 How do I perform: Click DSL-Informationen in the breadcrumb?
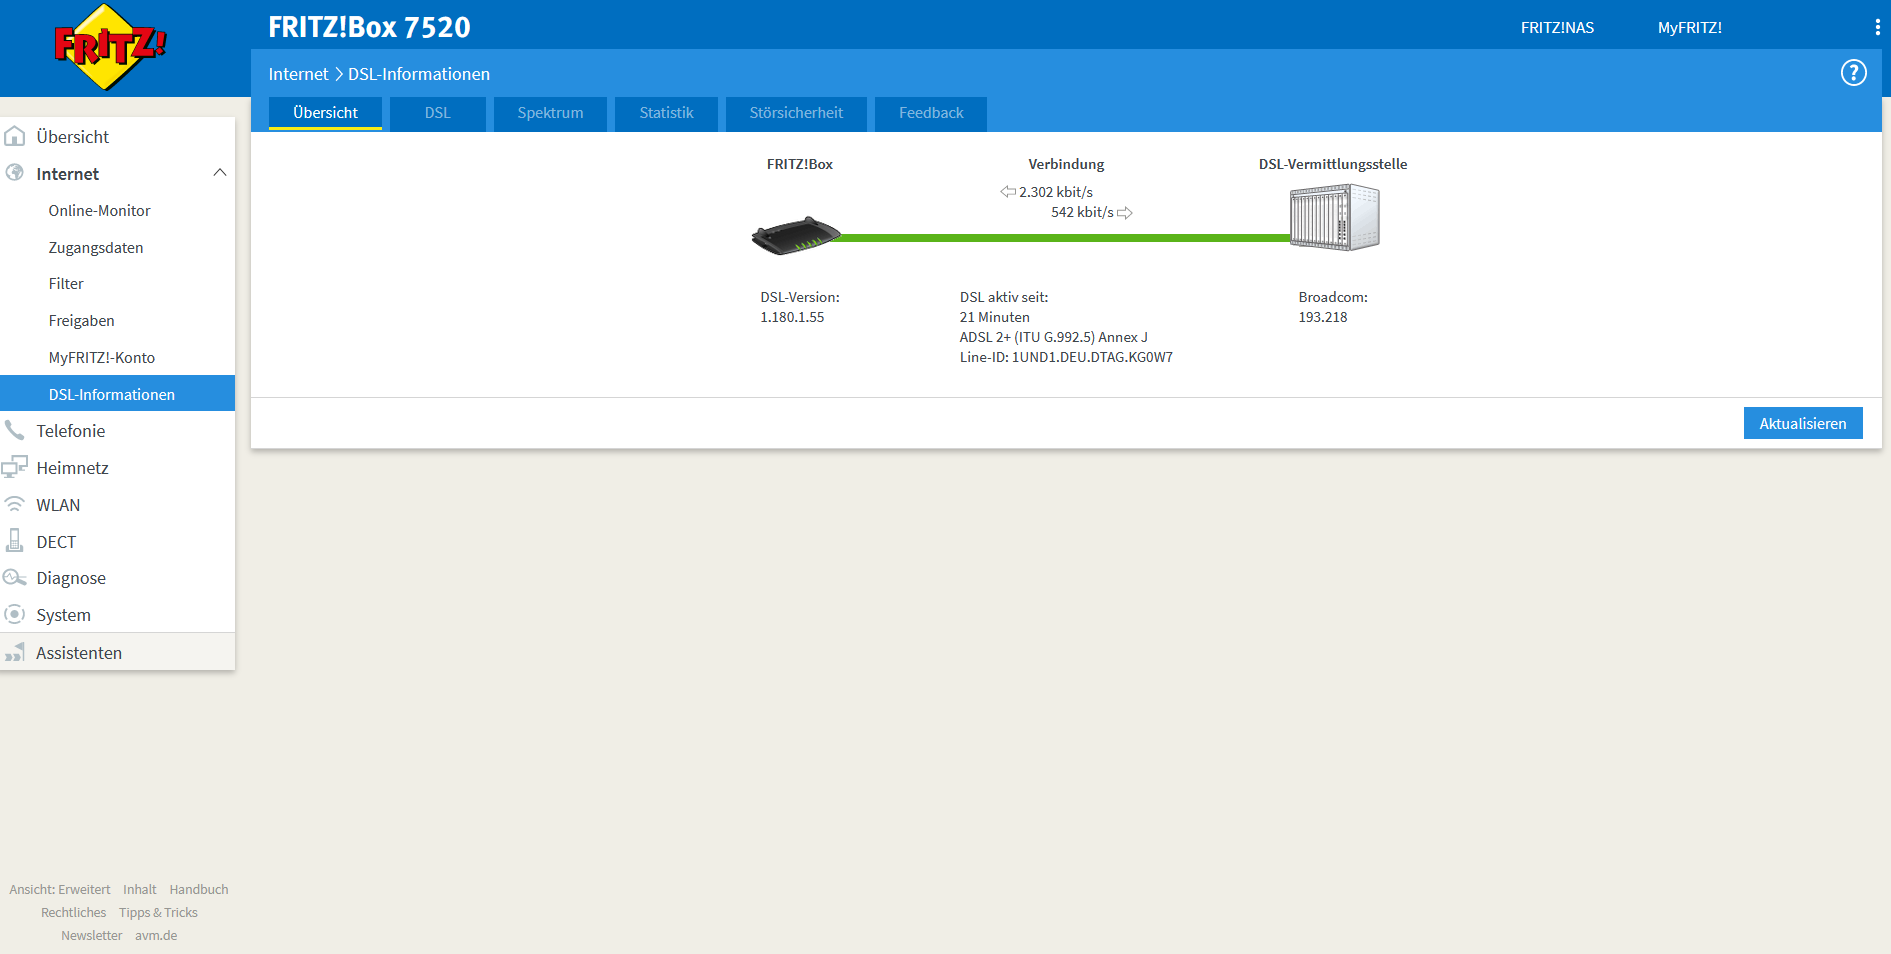419,74
